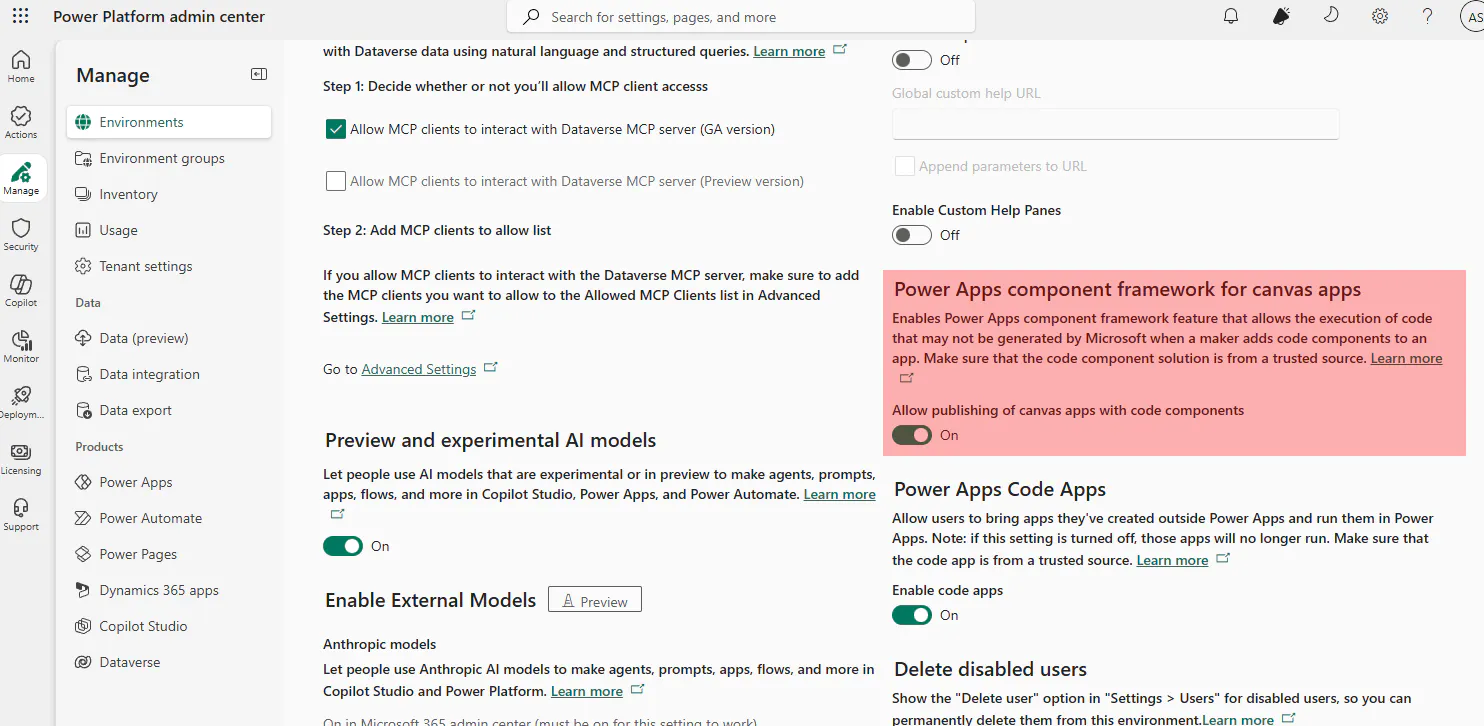Open Learn more for Preview and experimental AI models
The image size is (1484, 726).
[x=840, y=494]
